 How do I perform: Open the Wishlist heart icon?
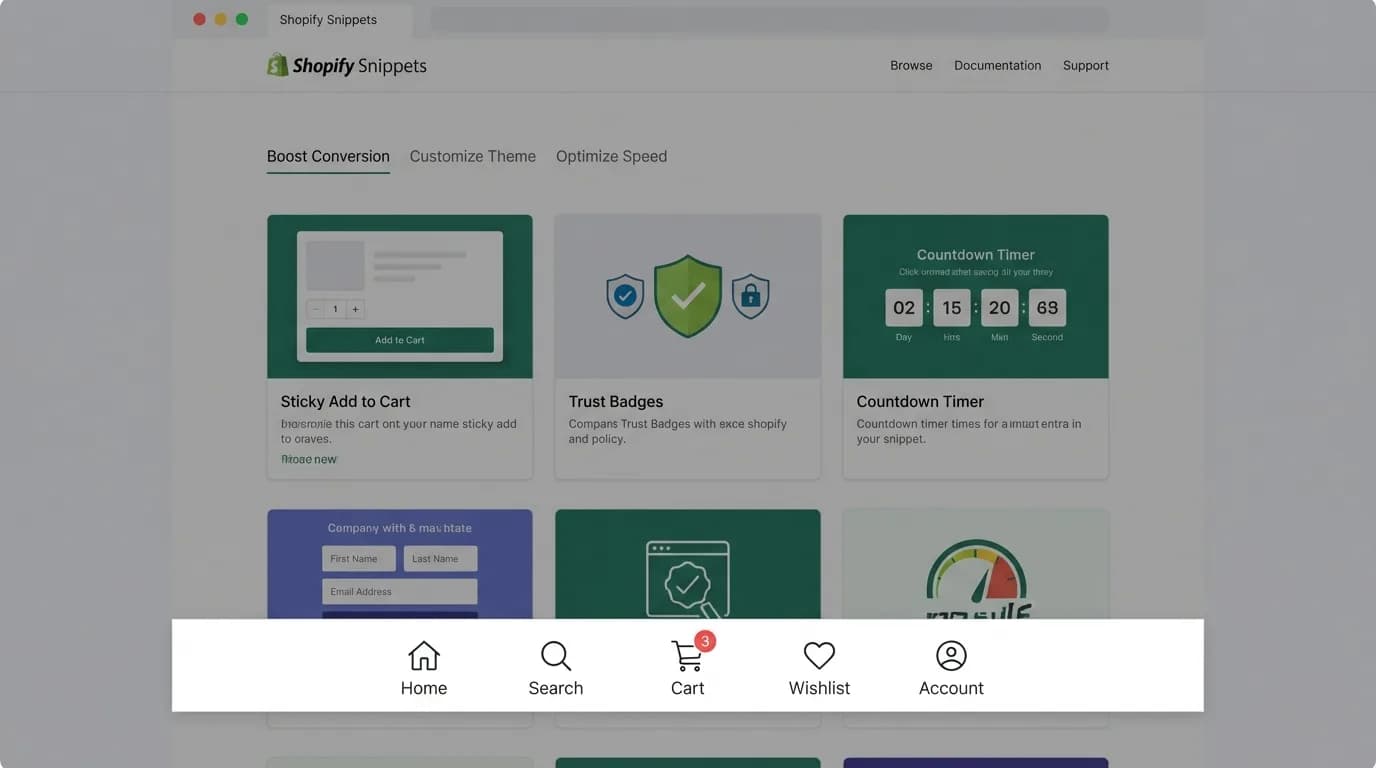click(x=819, y=656)
